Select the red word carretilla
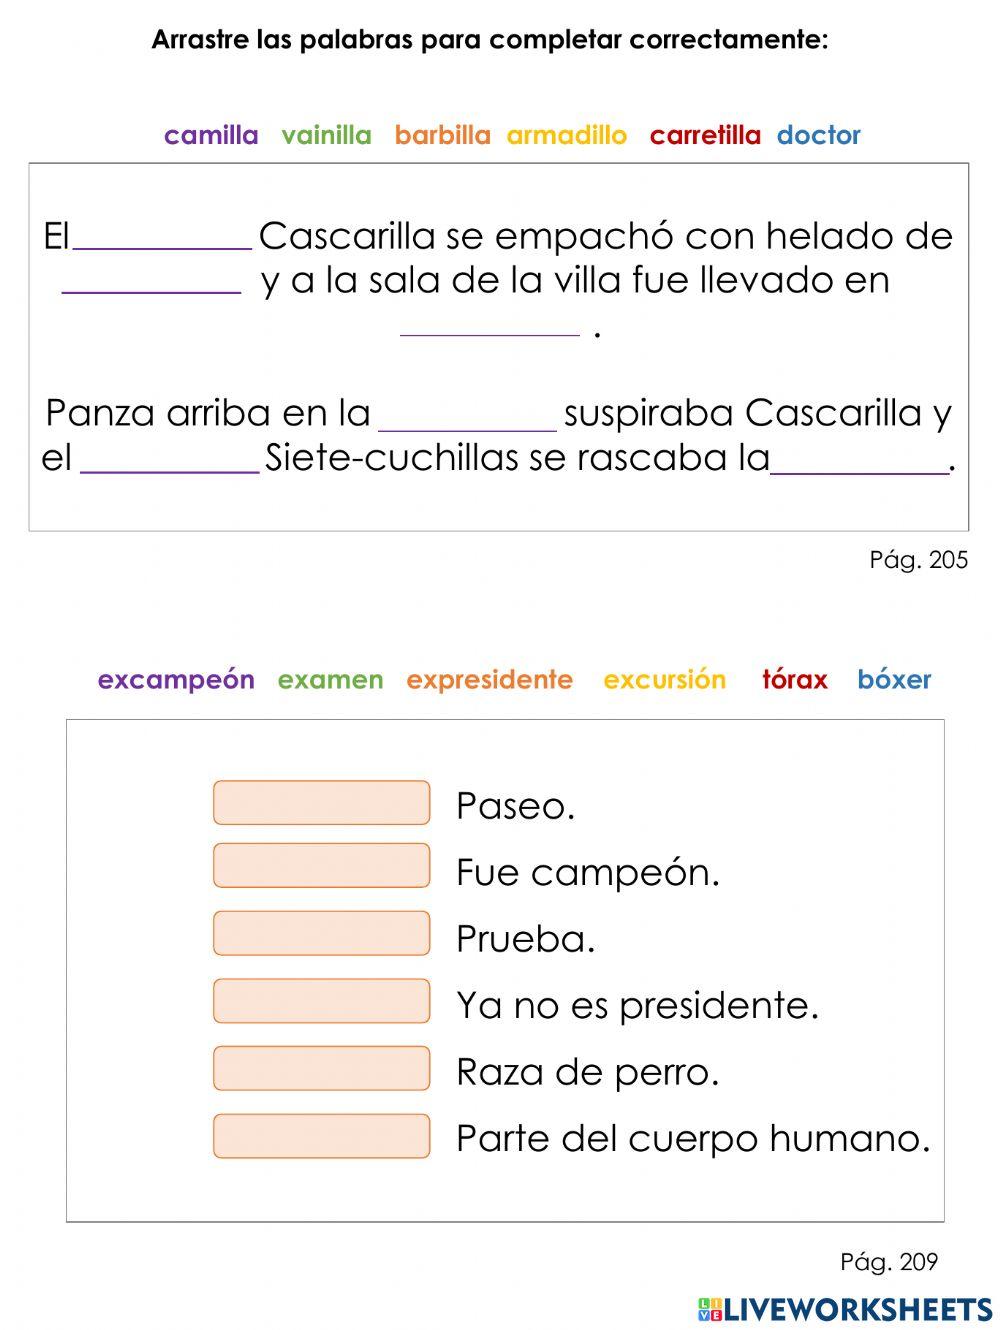 pos(705,135)
